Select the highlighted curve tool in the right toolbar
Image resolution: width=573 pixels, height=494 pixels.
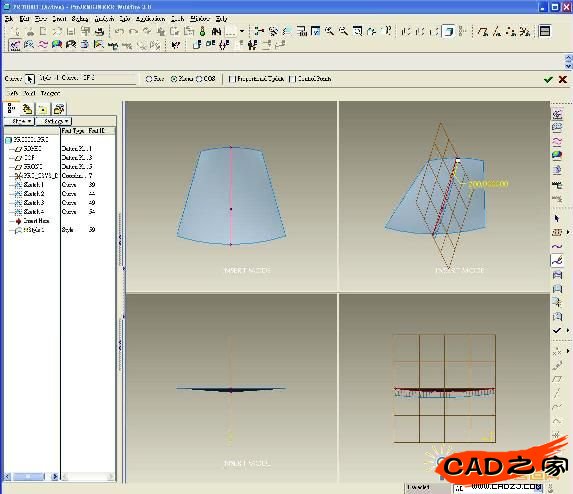click(557, 261)
